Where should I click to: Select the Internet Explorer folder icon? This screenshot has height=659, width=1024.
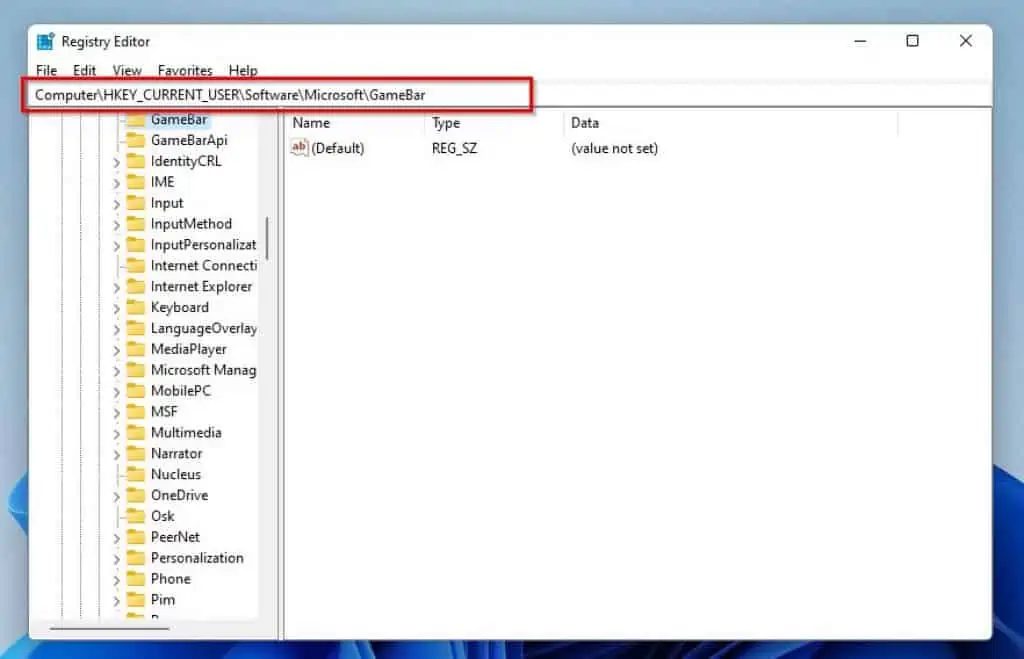[136, 286]
